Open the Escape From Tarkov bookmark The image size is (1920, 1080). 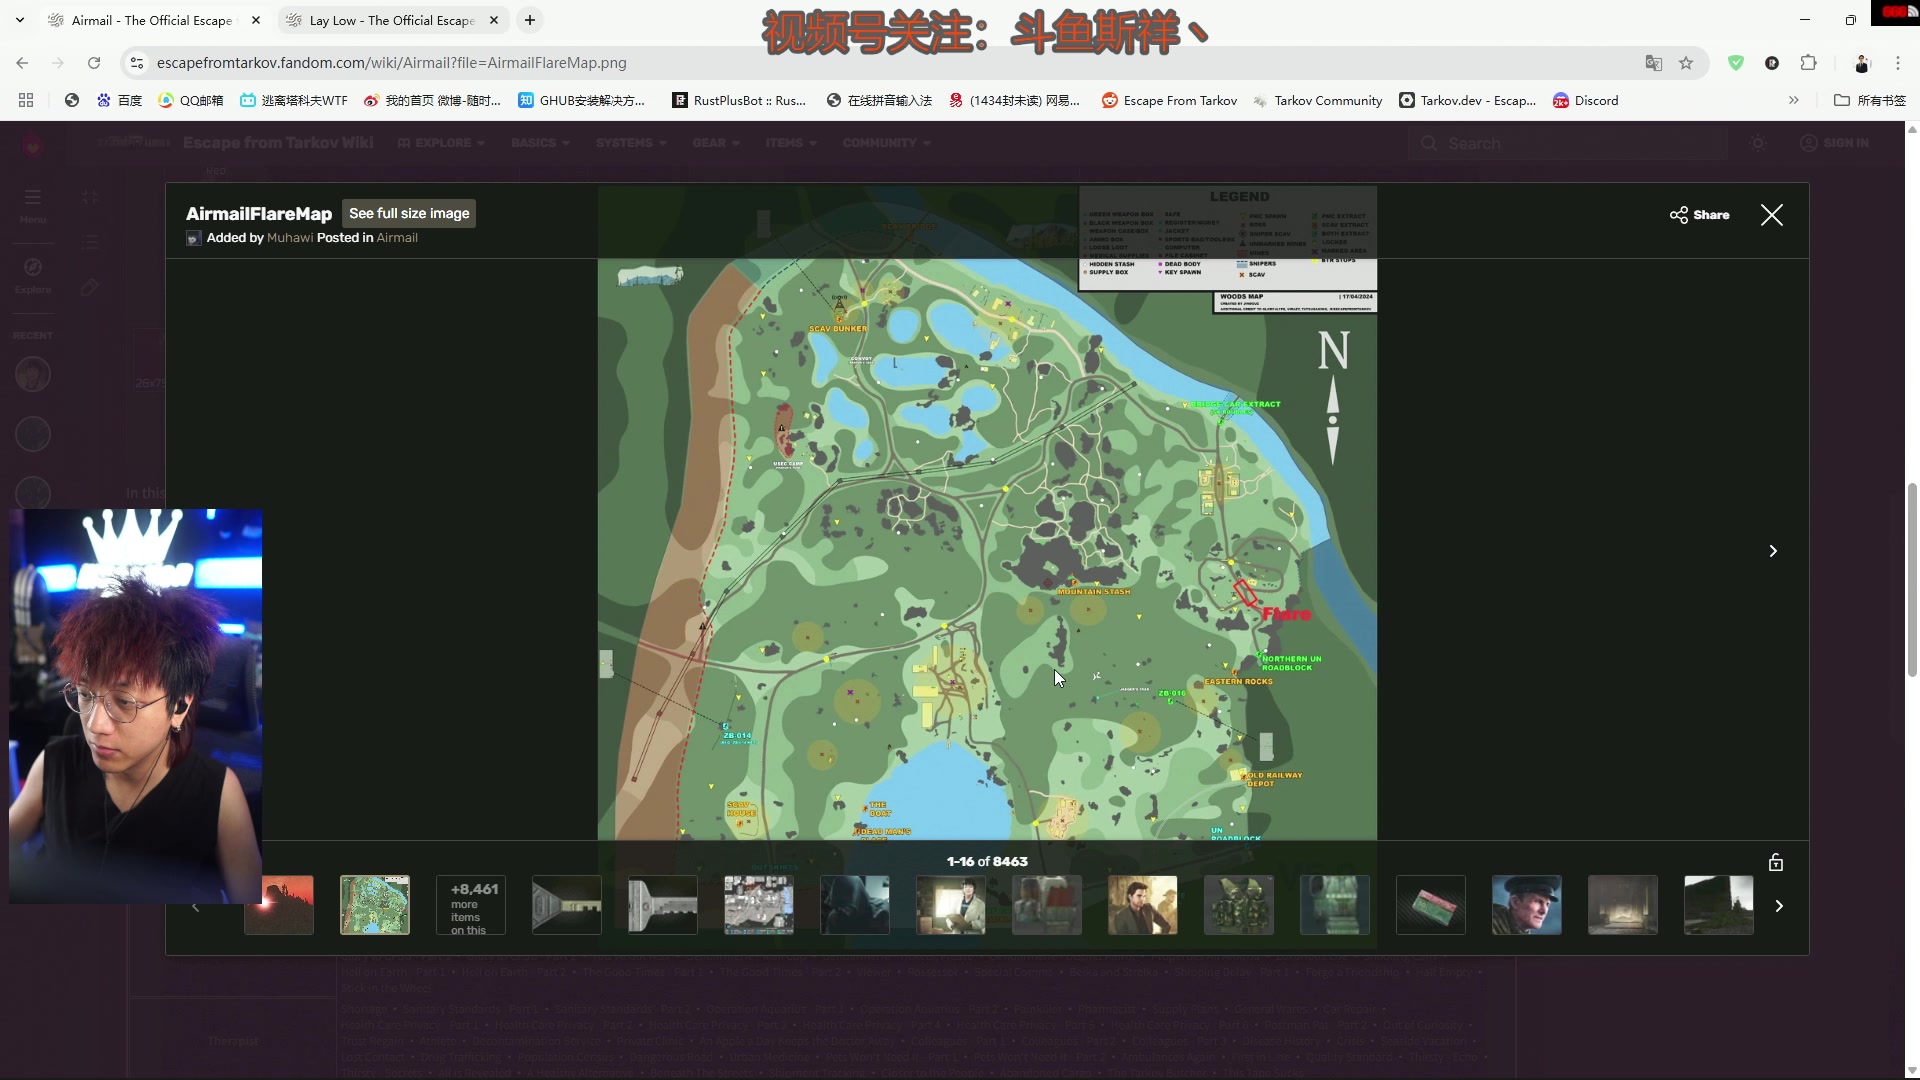[x=1169, y=100]
